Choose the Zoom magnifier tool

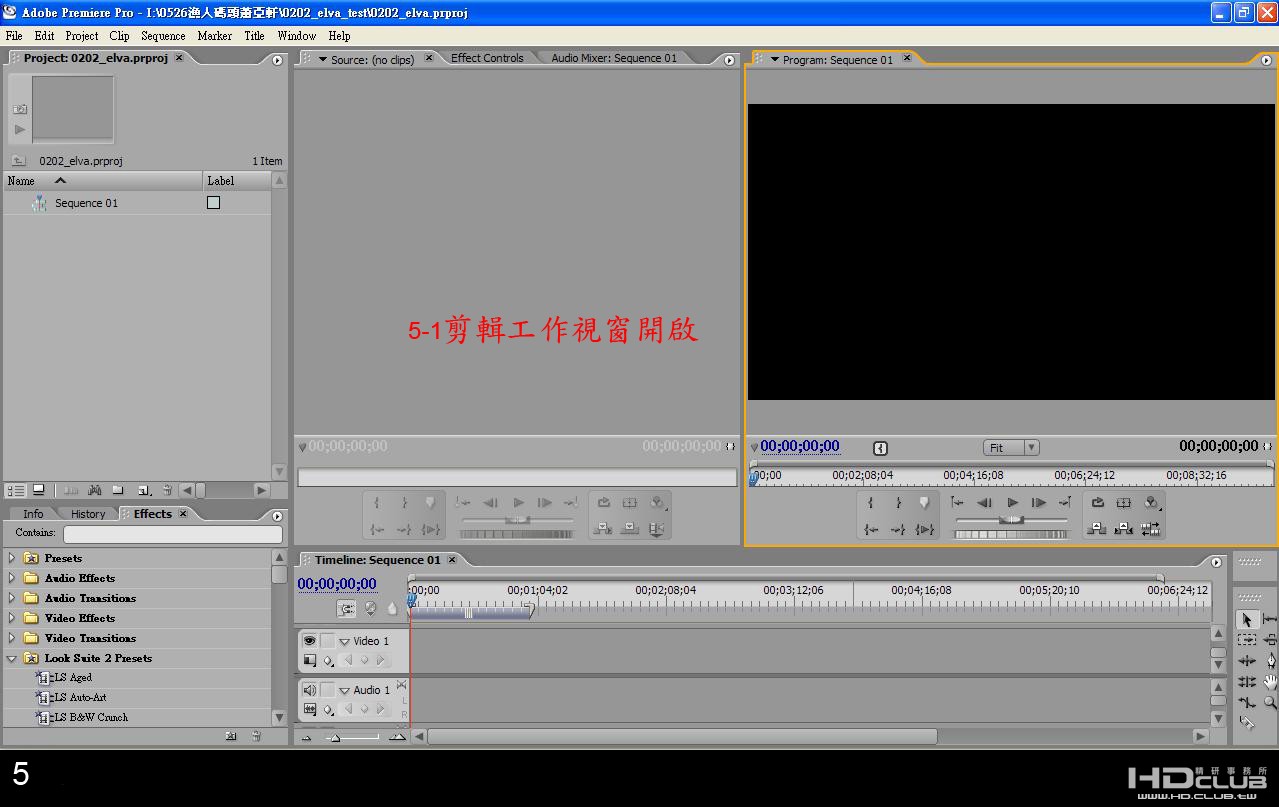1270,703
